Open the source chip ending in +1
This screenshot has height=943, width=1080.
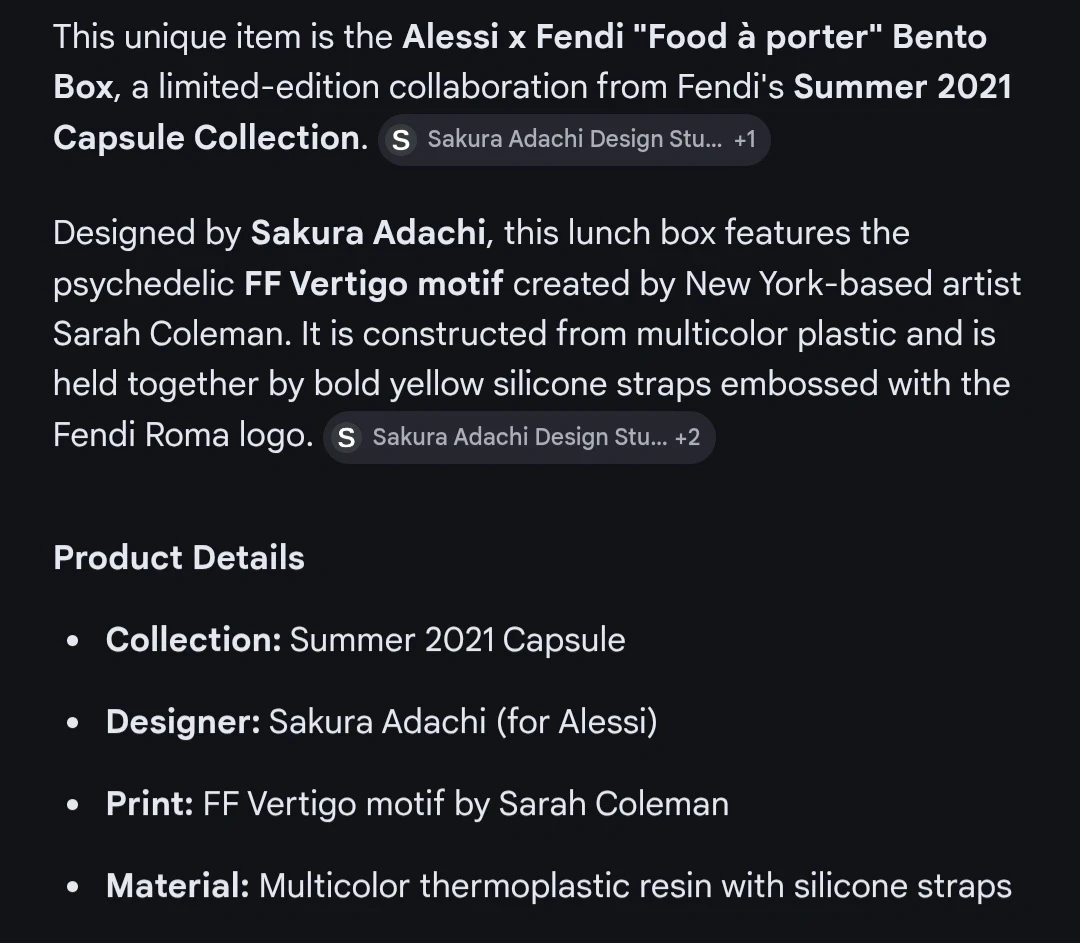(x=574, y=139)
